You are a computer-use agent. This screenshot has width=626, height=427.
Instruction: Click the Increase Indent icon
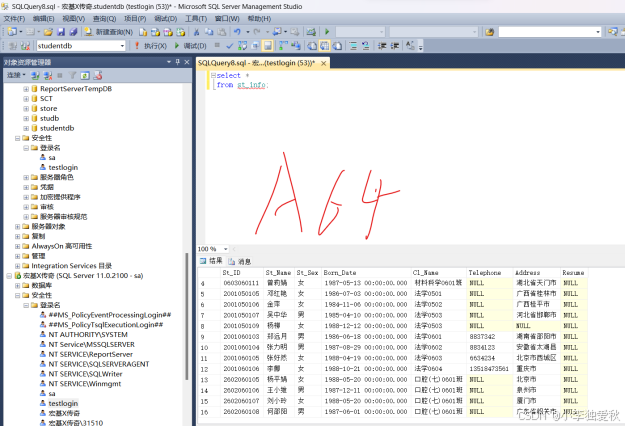[x=394, y=46]
